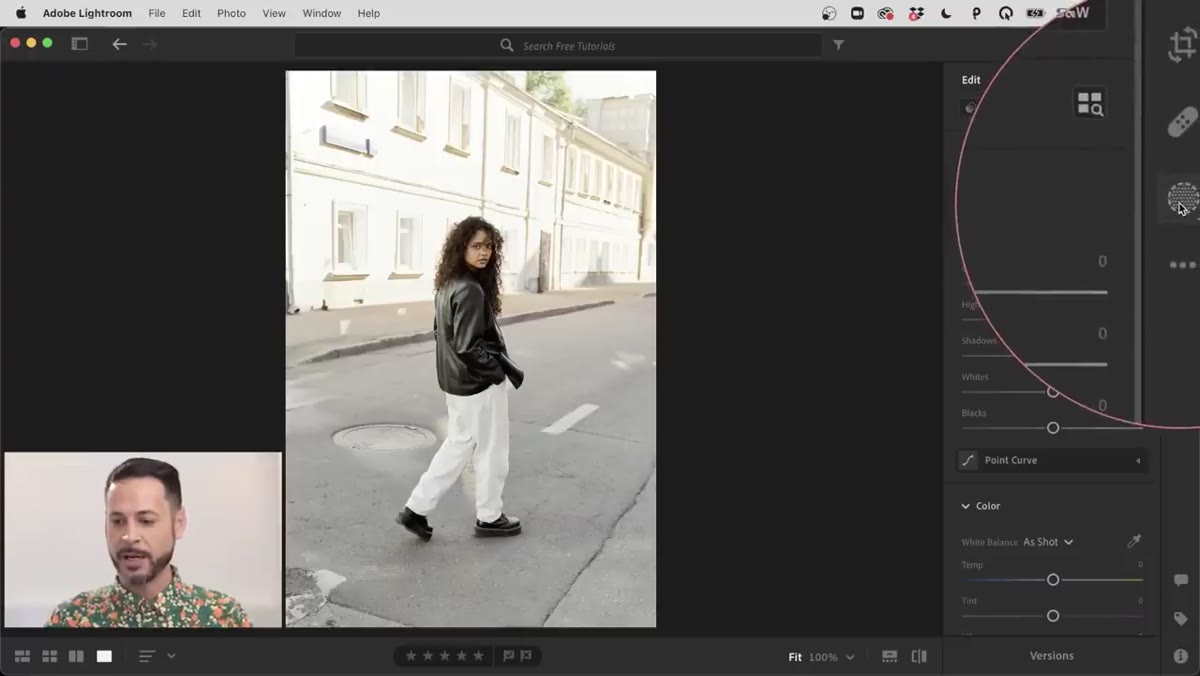The height and width of the screenshot is (676, 1200).
Task: Open the Info panel icon
Action: click(1181, 656)
